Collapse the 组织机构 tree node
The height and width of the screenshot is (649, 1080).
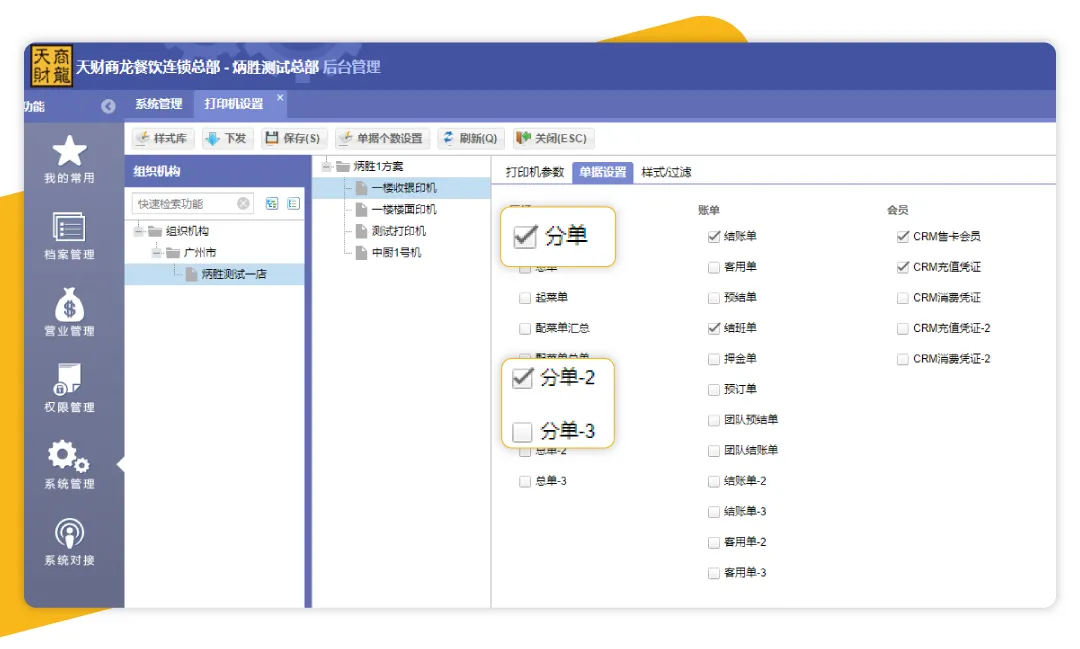tap(140, 231)
